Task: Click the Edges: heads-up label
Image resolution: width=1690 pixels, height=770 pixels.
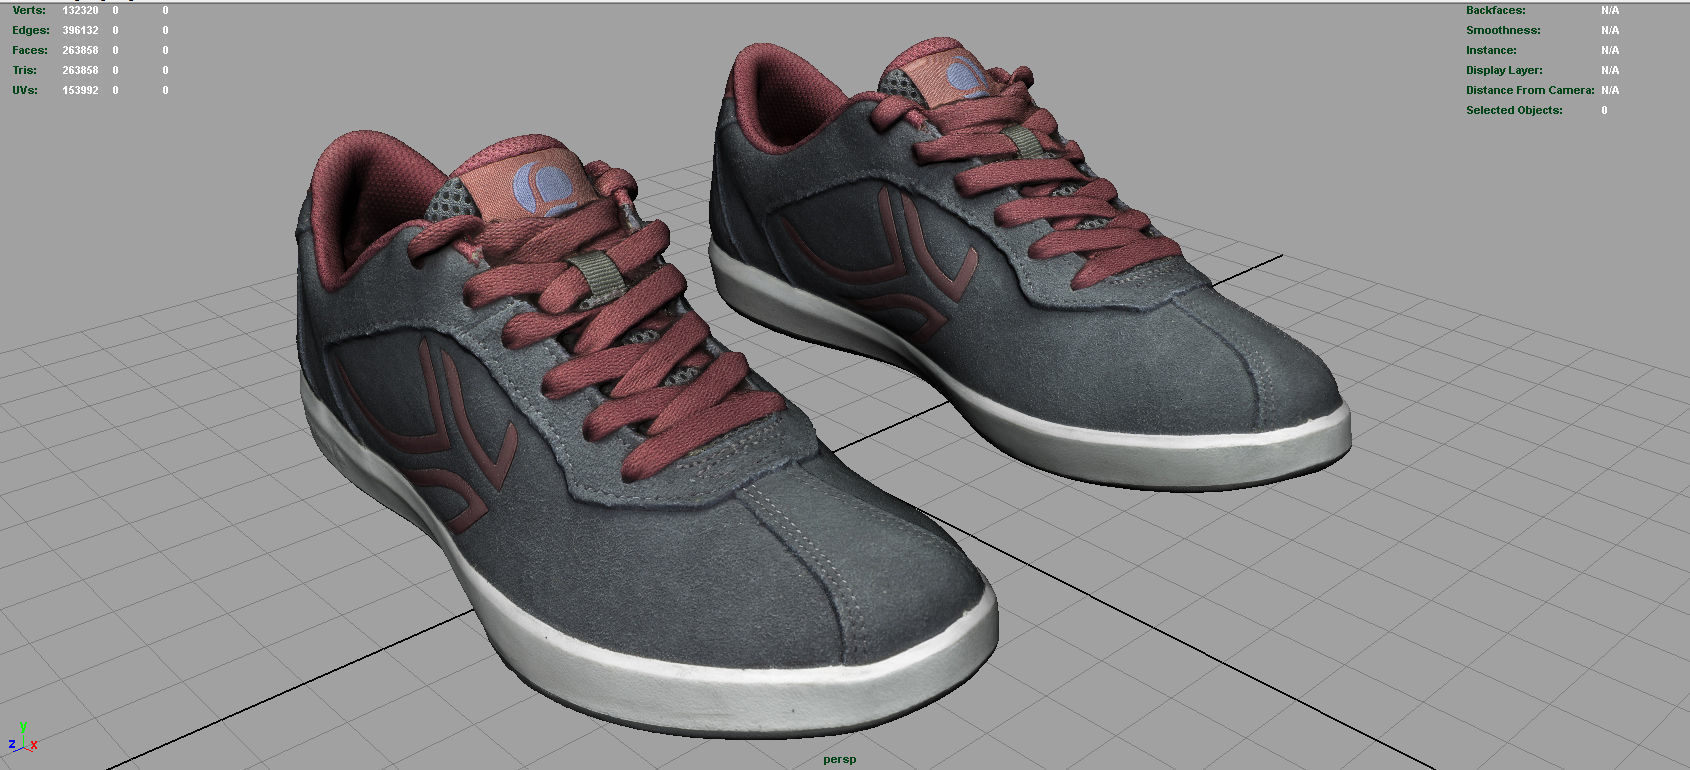Action: click(x=31, y=30)
